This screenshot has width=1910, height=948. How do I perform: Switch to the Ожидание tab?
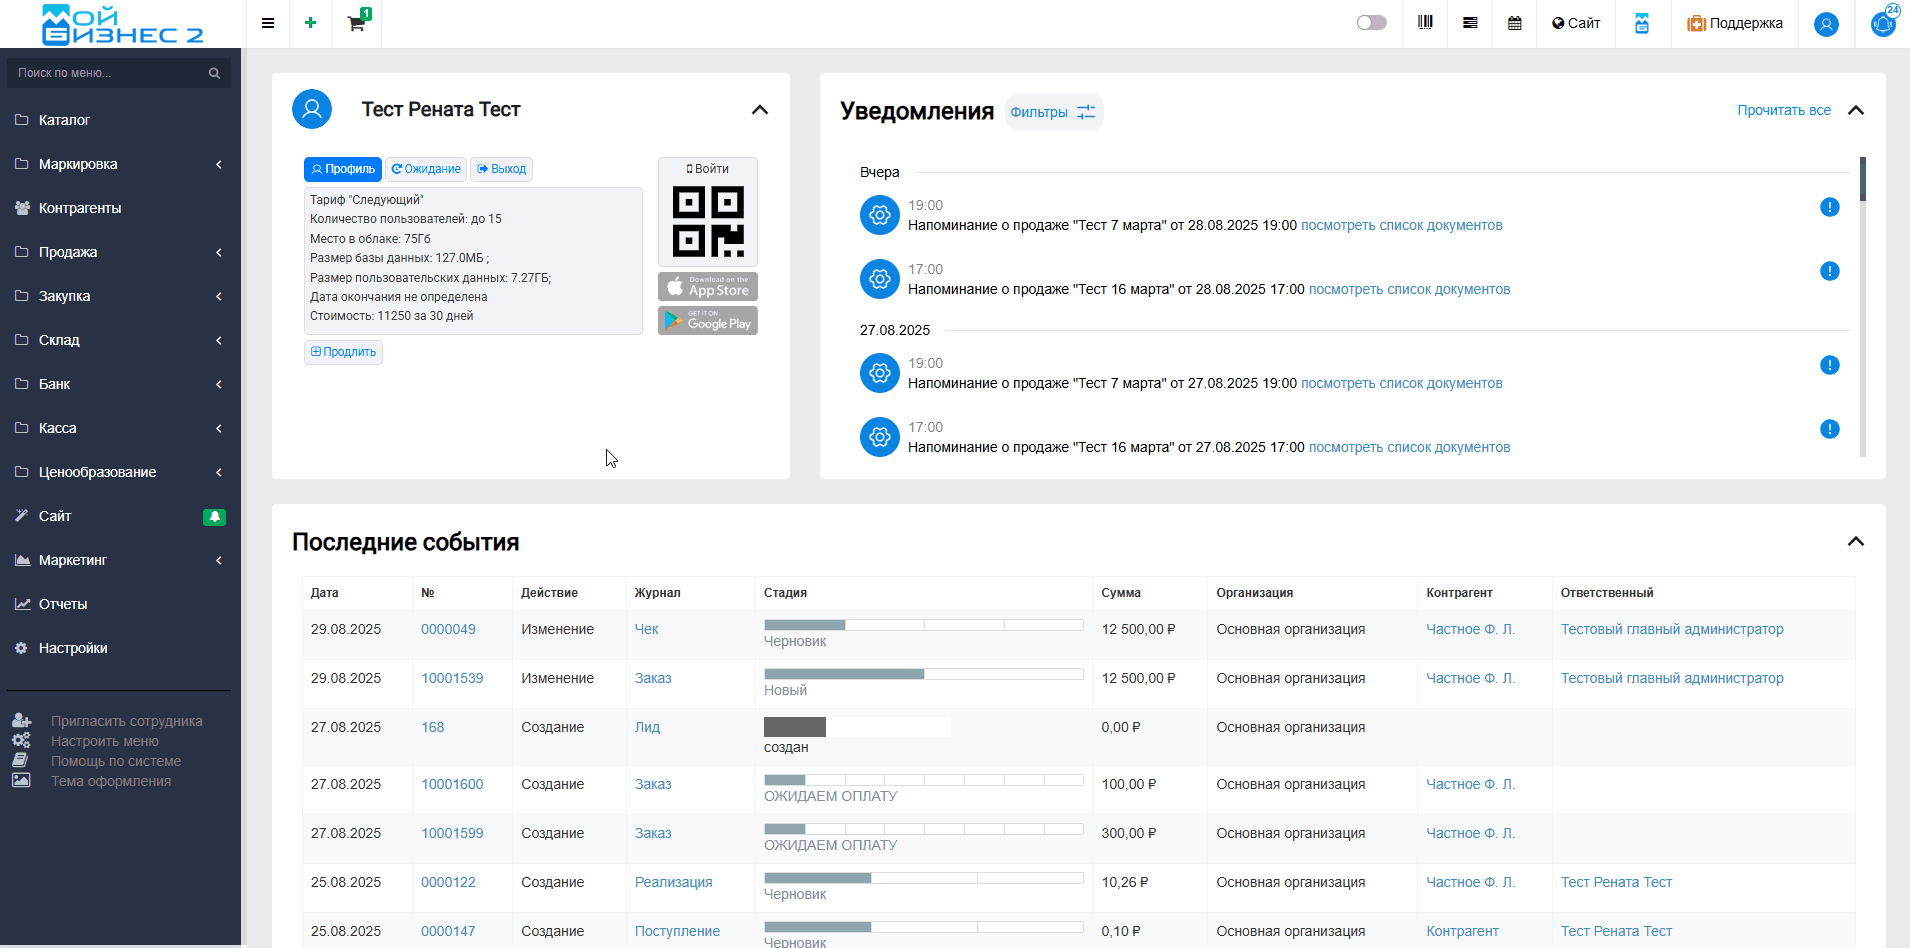click(426, 169)
